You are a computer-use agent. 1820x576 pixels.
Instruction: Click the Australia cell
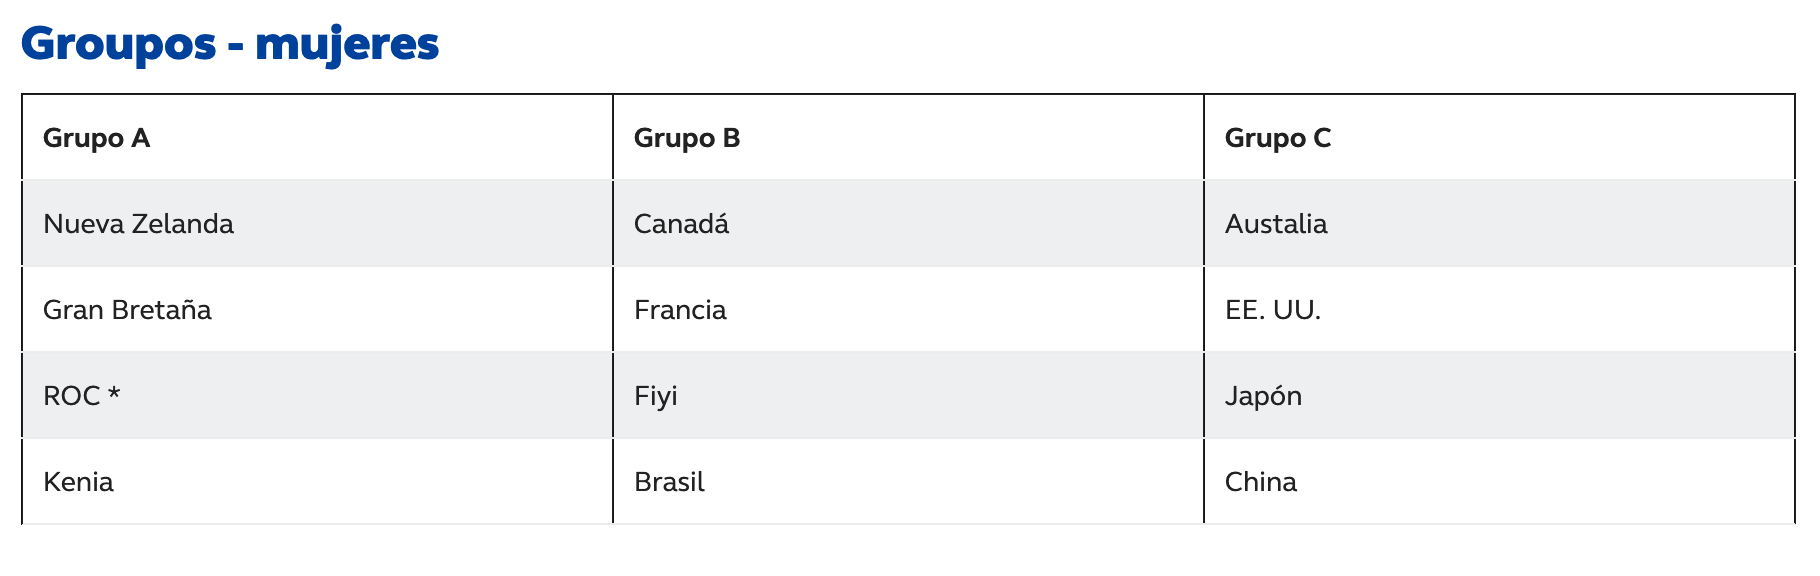pyautogui.click(x=1276, y=224)
